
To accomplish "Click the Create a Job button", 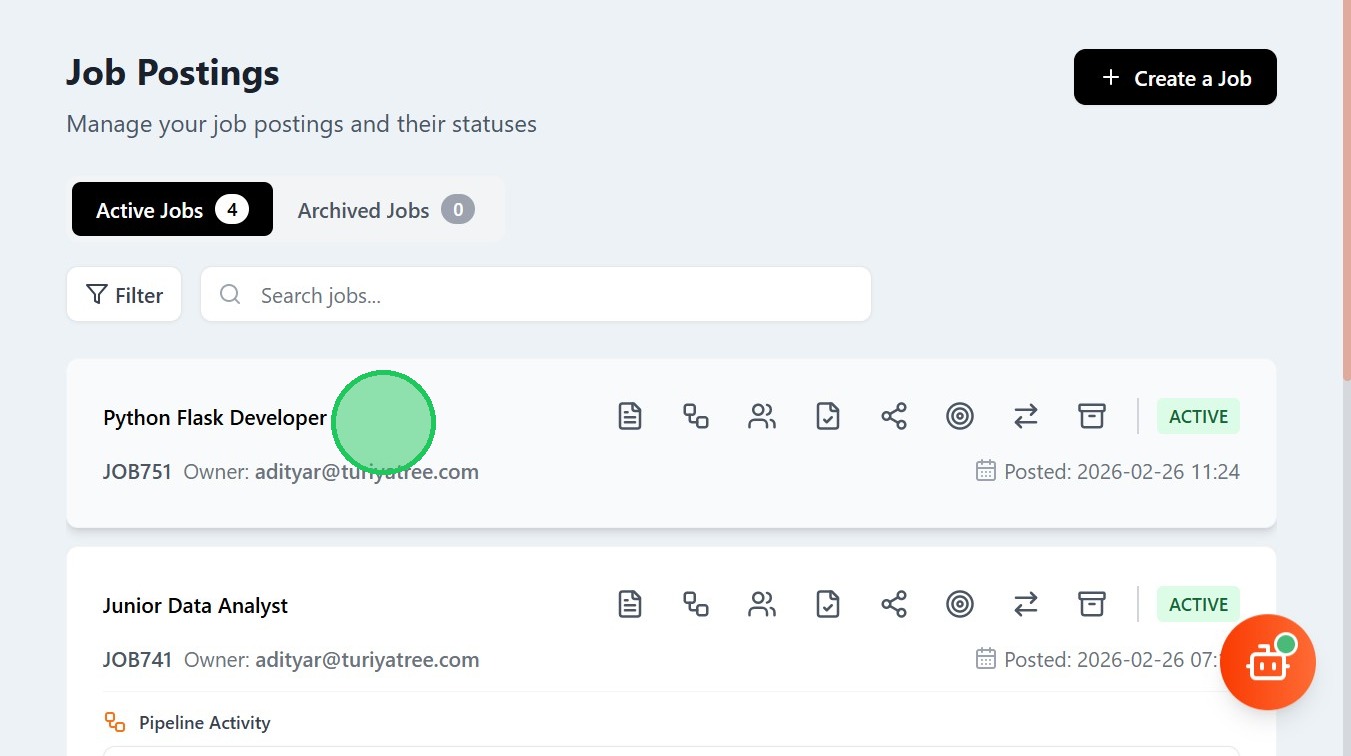I will click(1175, 78).
